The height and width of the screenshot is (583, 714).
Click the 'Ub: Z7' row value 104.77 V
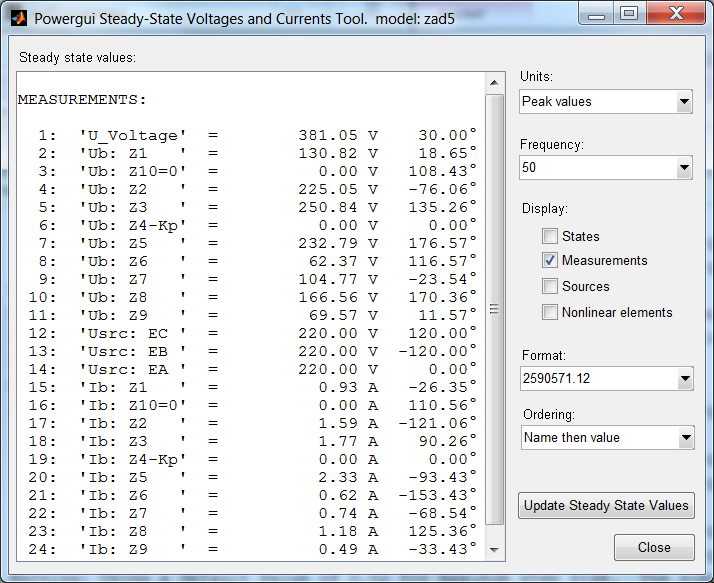click(x=338, y=279)
